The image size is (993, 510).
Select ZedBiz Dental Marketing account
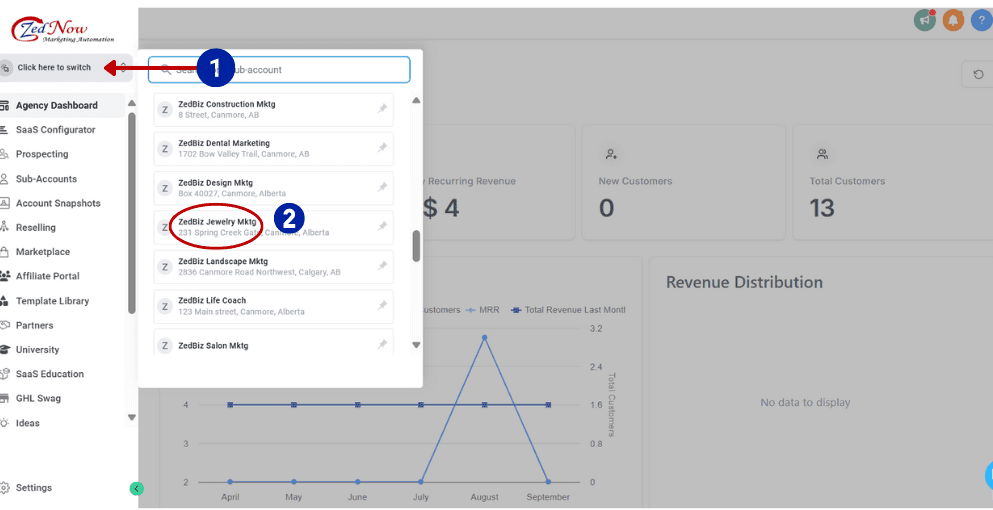click(274, 149)
